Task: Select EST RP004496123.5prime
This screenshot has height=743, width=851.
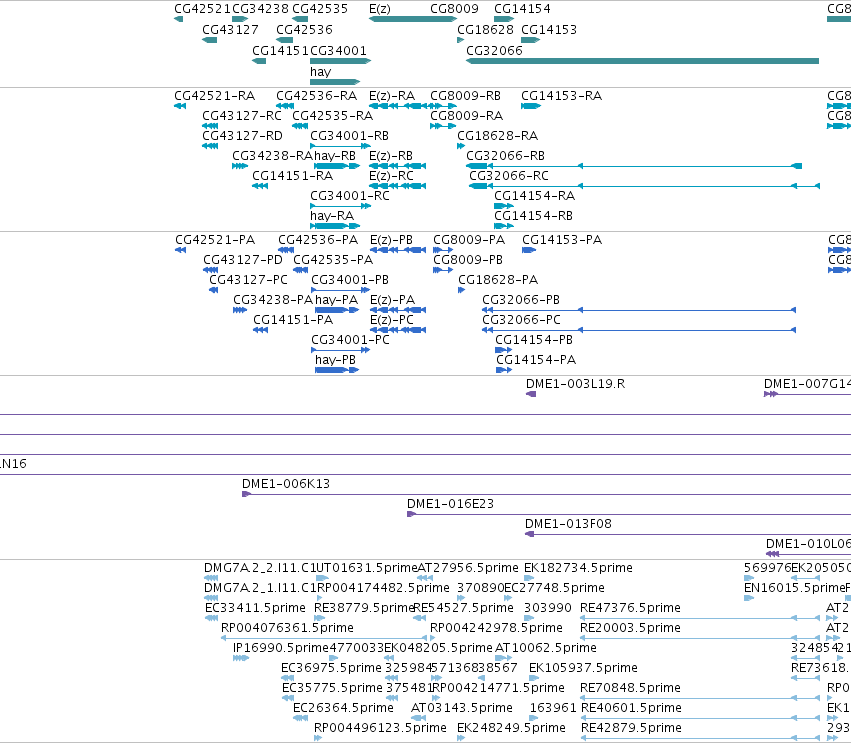Action: (380, 728)
